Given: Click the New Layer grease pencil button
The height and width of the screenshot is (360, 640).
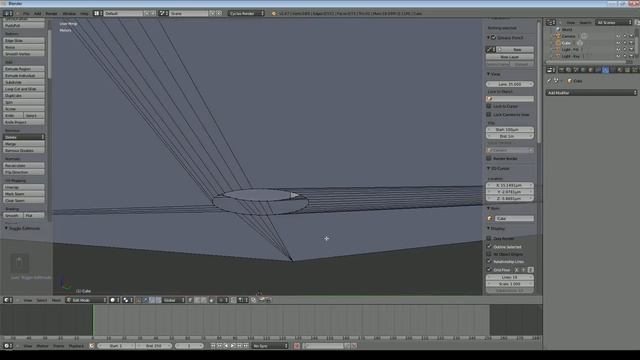Looking at the screenshot, I should coord(509,57).
